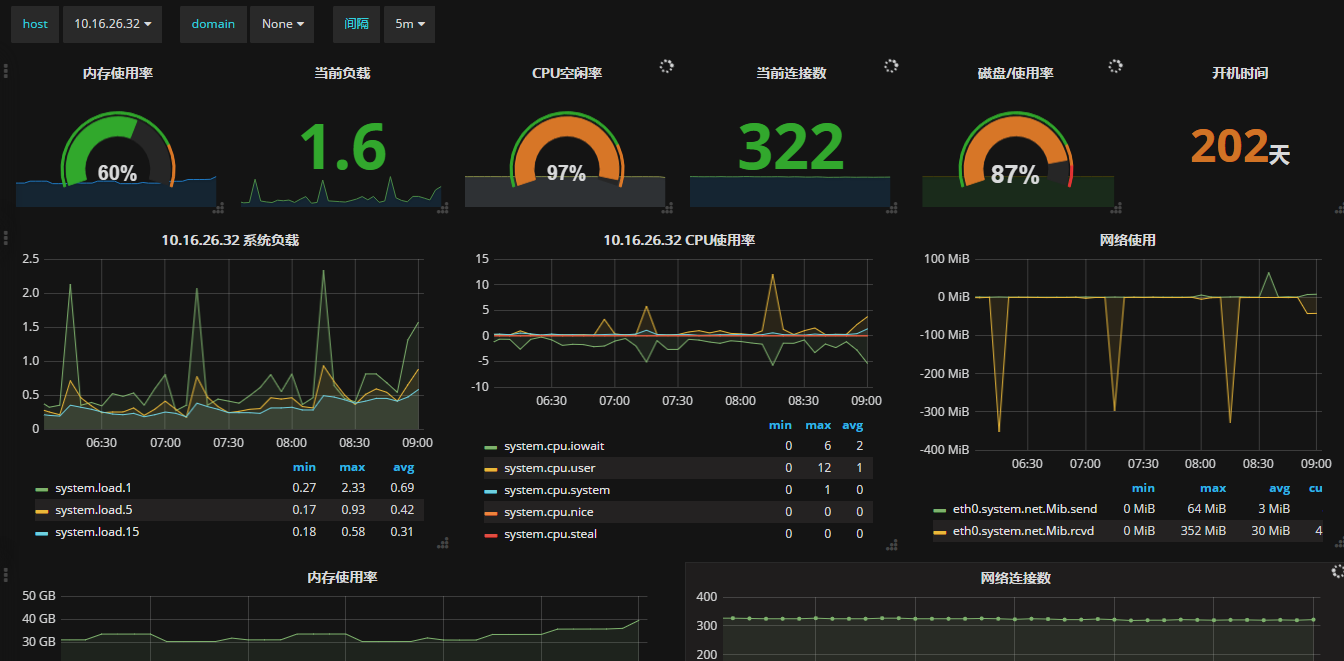Click resize handle of 系统负载 graph panel

442,543
